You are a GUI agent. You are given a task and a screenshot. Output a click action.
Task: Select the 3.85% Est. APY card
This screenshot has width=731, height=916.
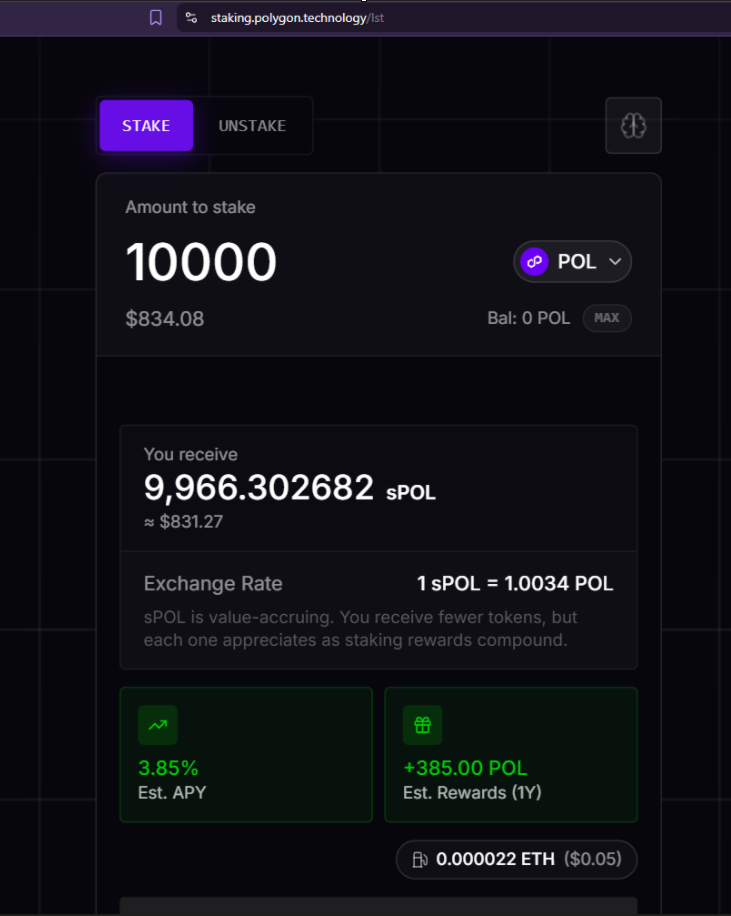[246, 755]
